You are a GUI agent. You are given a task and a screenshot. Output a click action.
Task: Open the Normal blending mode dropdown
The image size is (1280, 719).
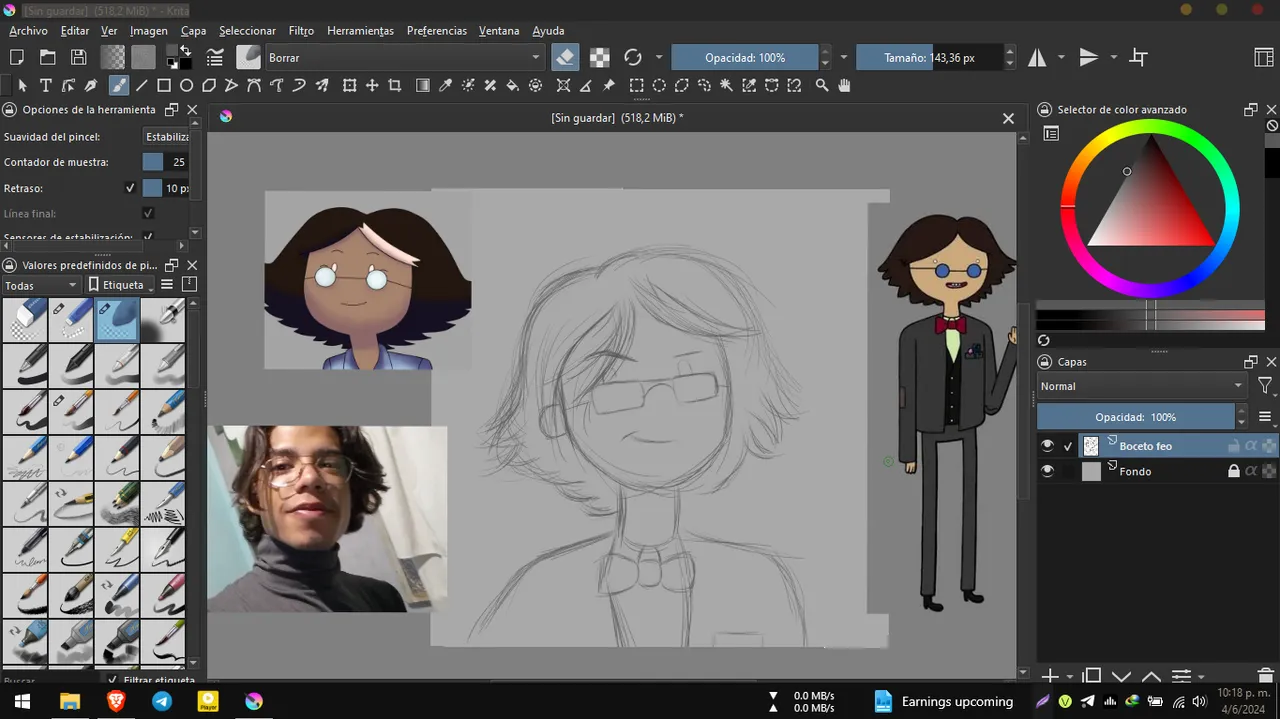pos(1142,386)
